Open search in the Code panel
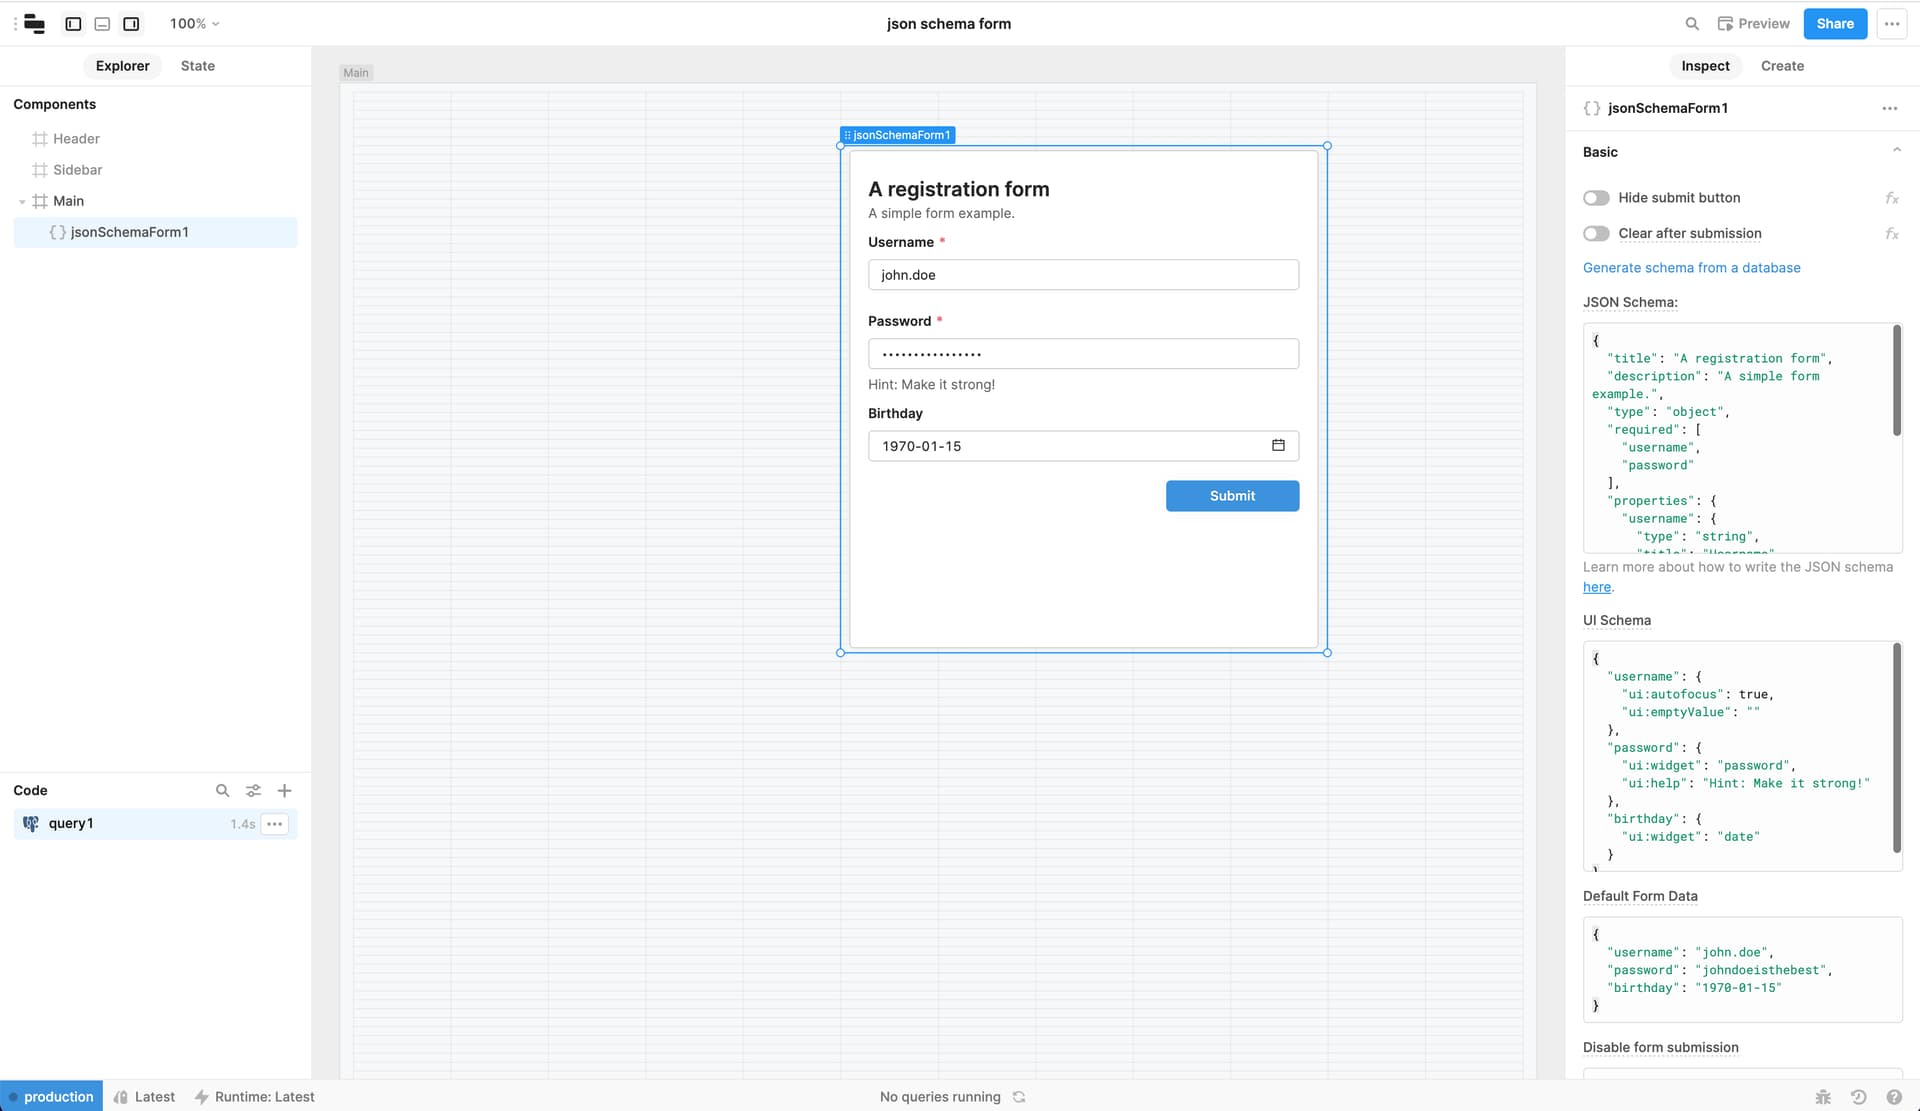Image resolution: width=1920 pixels, height=1111 pixels. (222, 790)
